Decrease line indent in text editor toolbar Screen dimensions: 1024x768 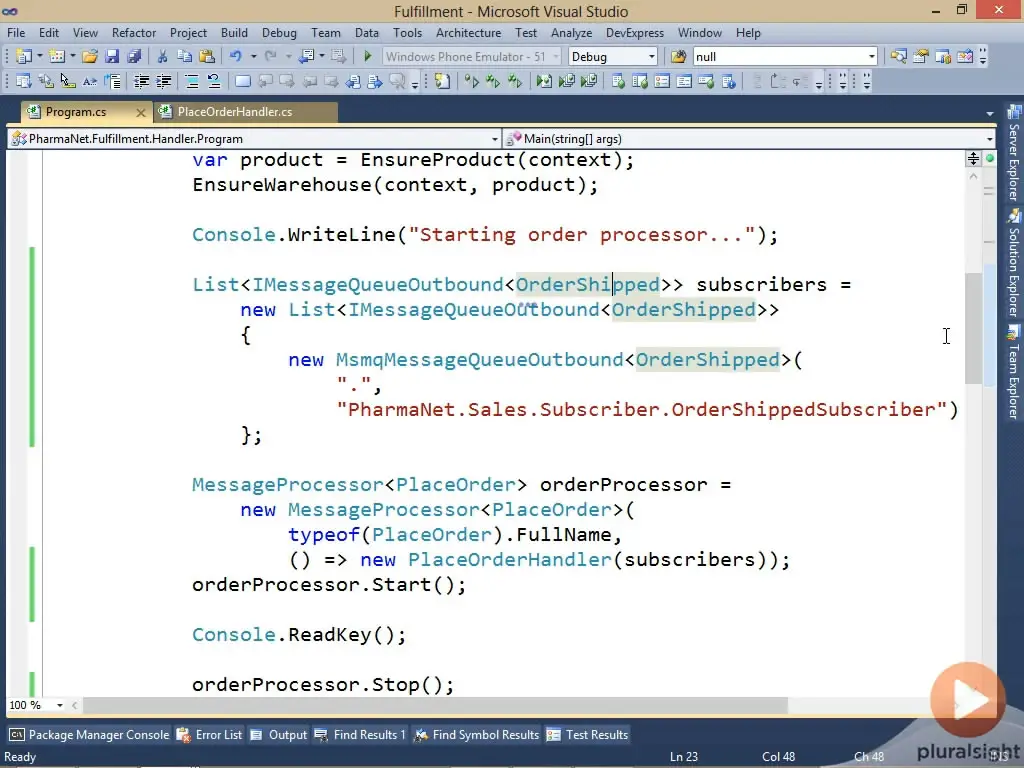[x=141, y=82]
